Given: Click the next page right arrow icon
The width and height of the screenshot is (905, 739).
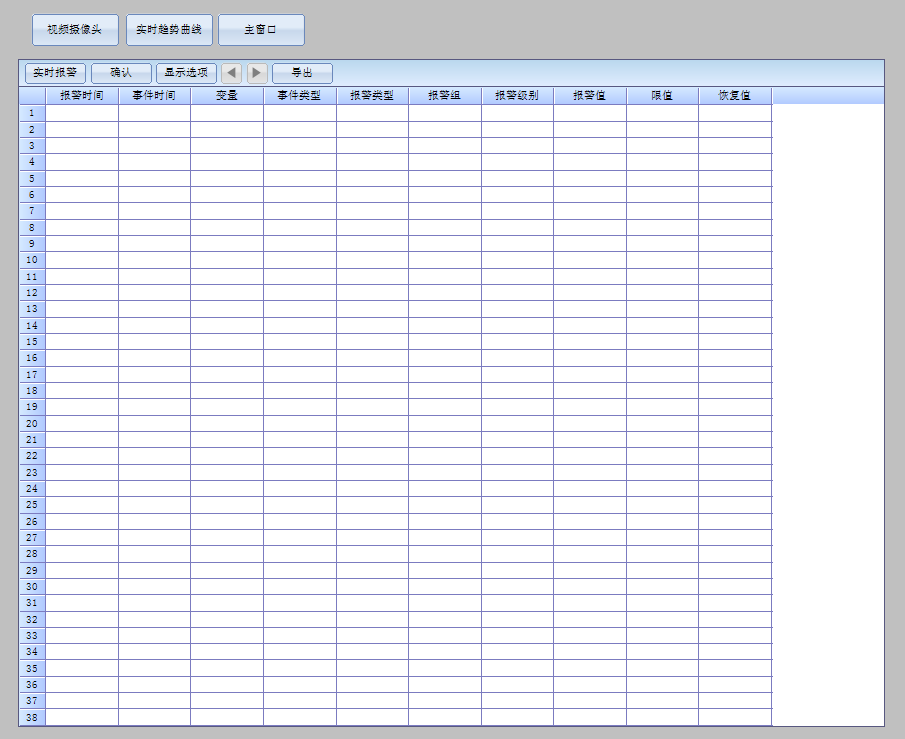Looking at the screenshot, I should 257,73.
